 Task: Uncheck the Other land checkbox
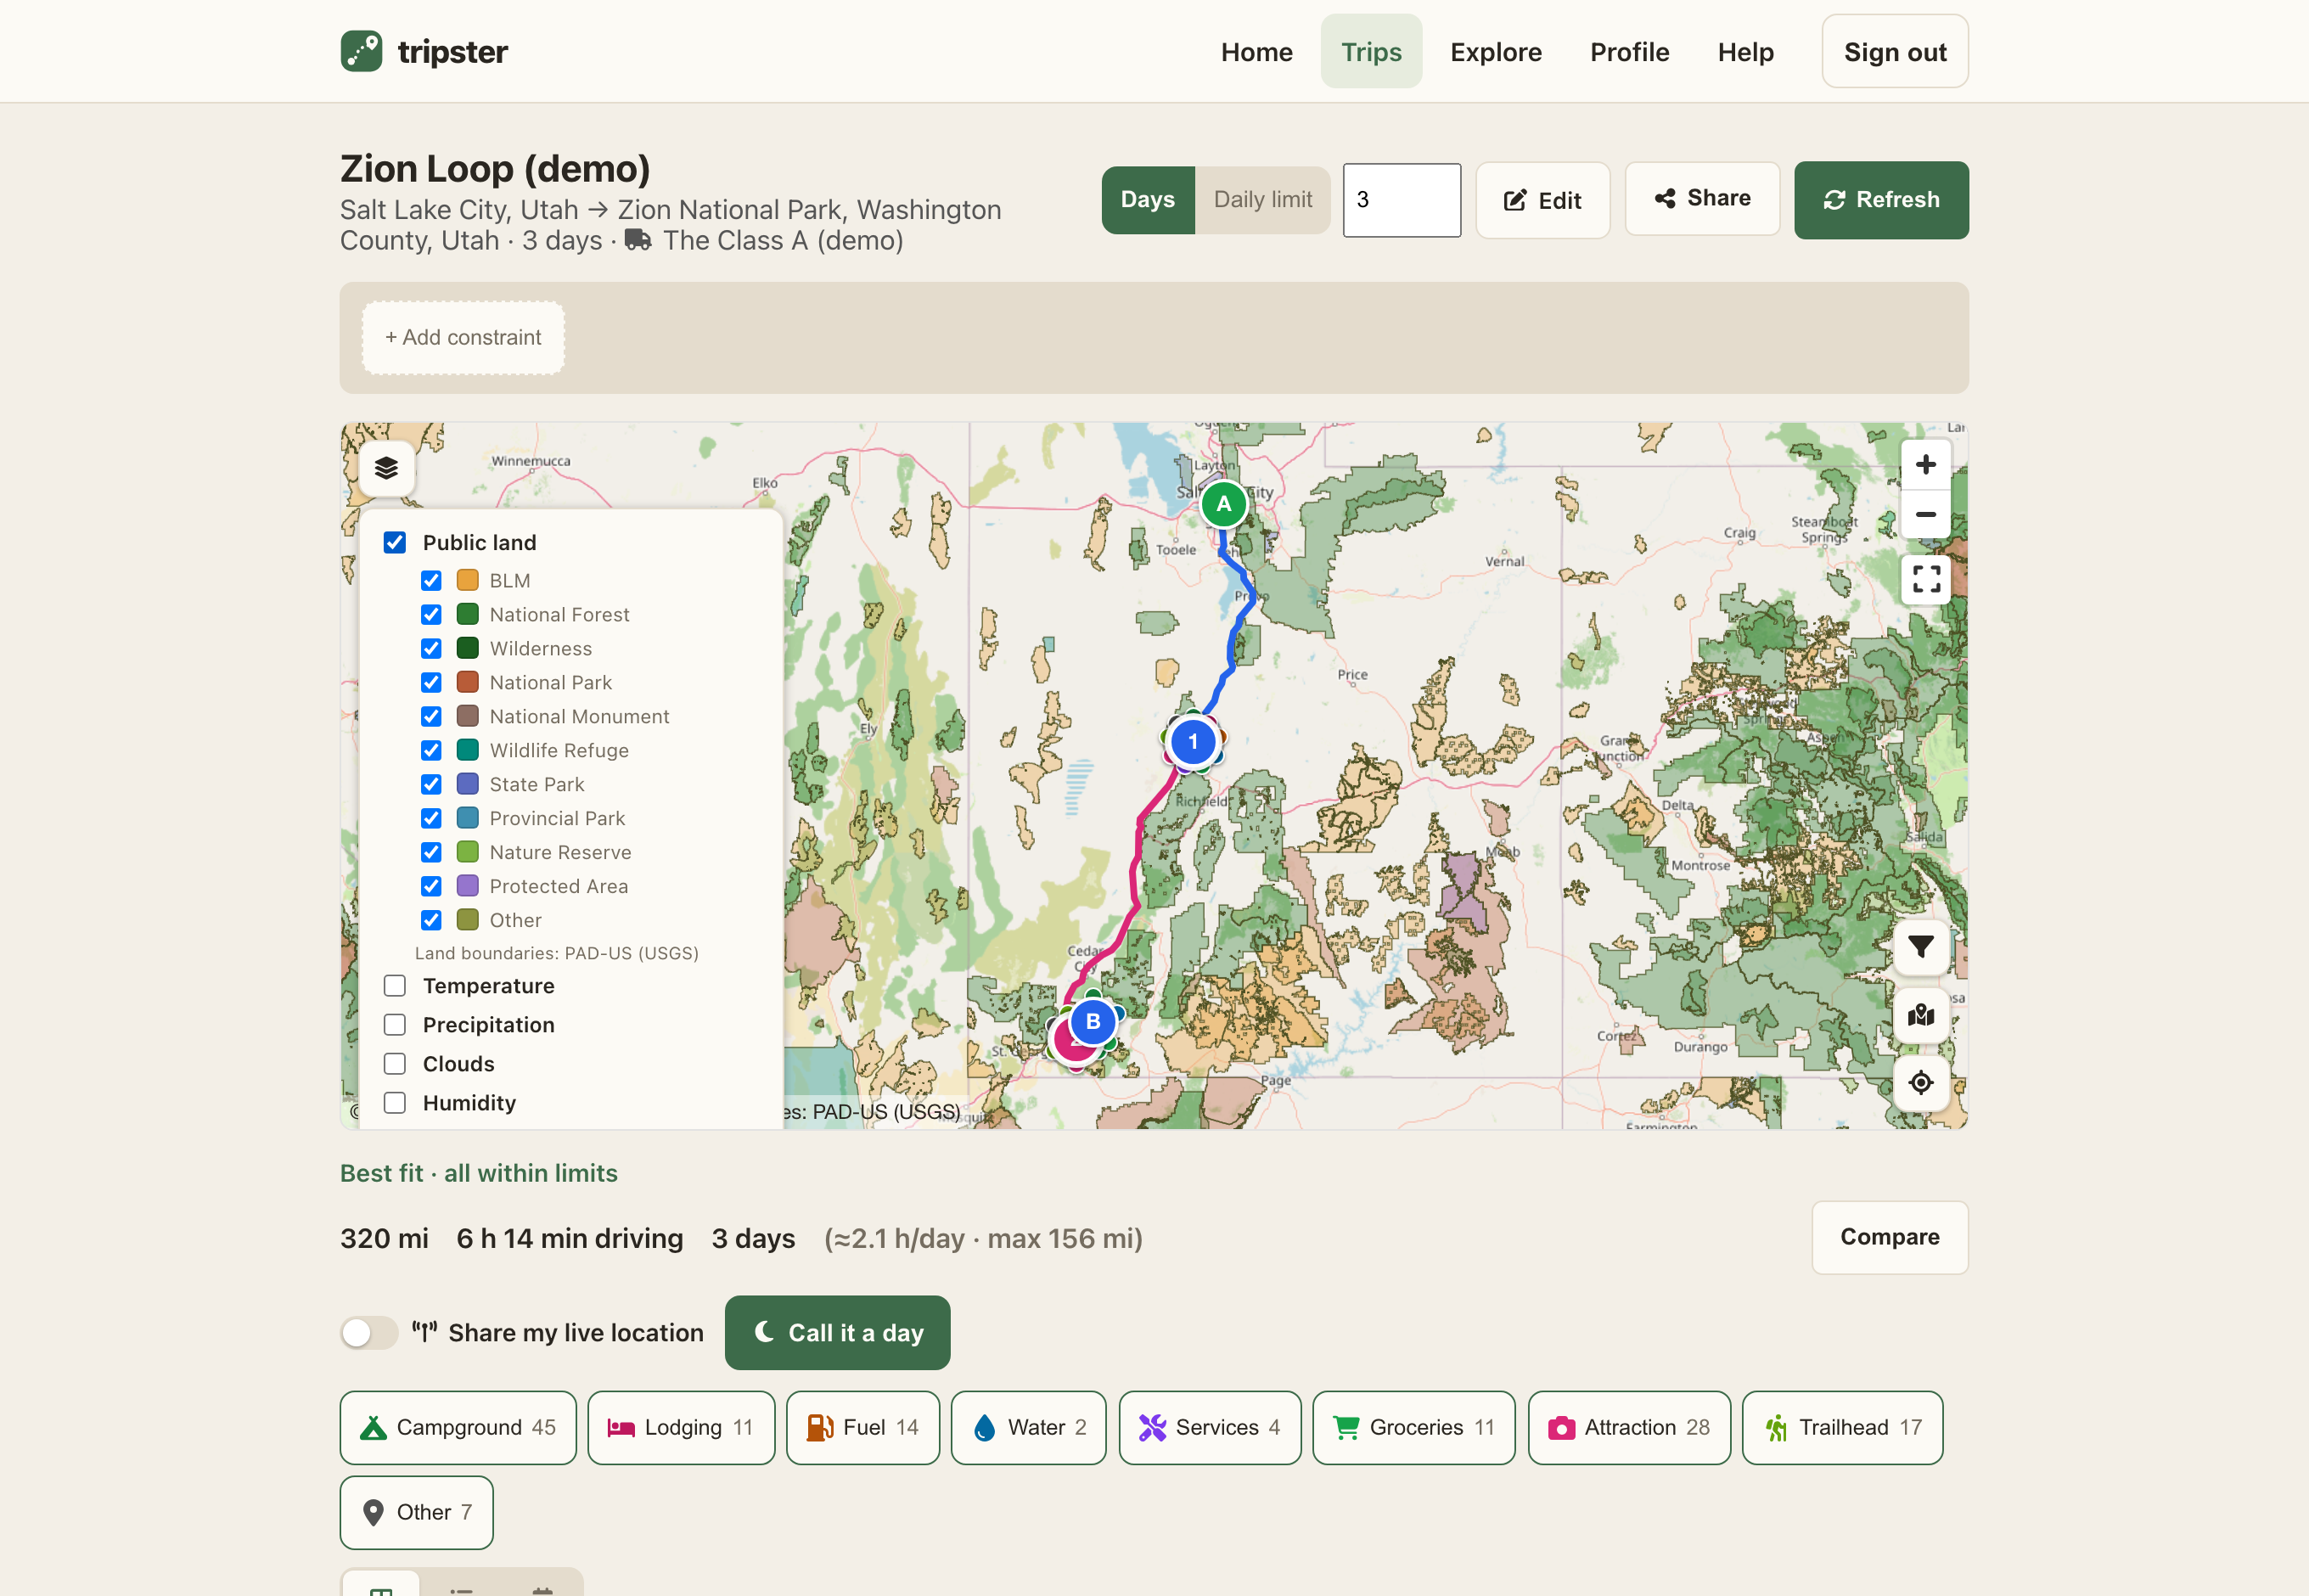pyautogui.click(x=431, y=920)
